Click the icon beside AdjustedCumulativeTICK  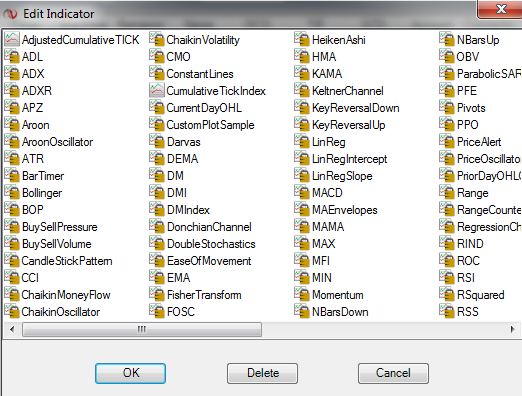pyautogui.click(x=12, y=39)
